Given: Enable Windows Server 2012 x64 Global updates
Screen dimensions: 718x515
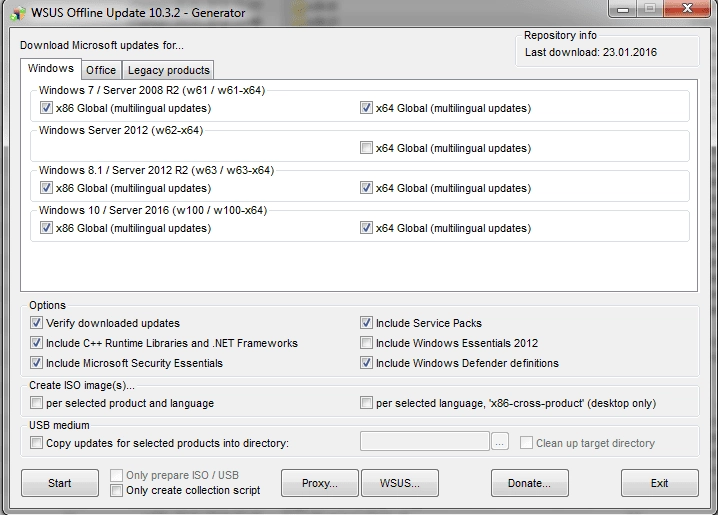Looking at the screenshot, I should click(366, 148).
